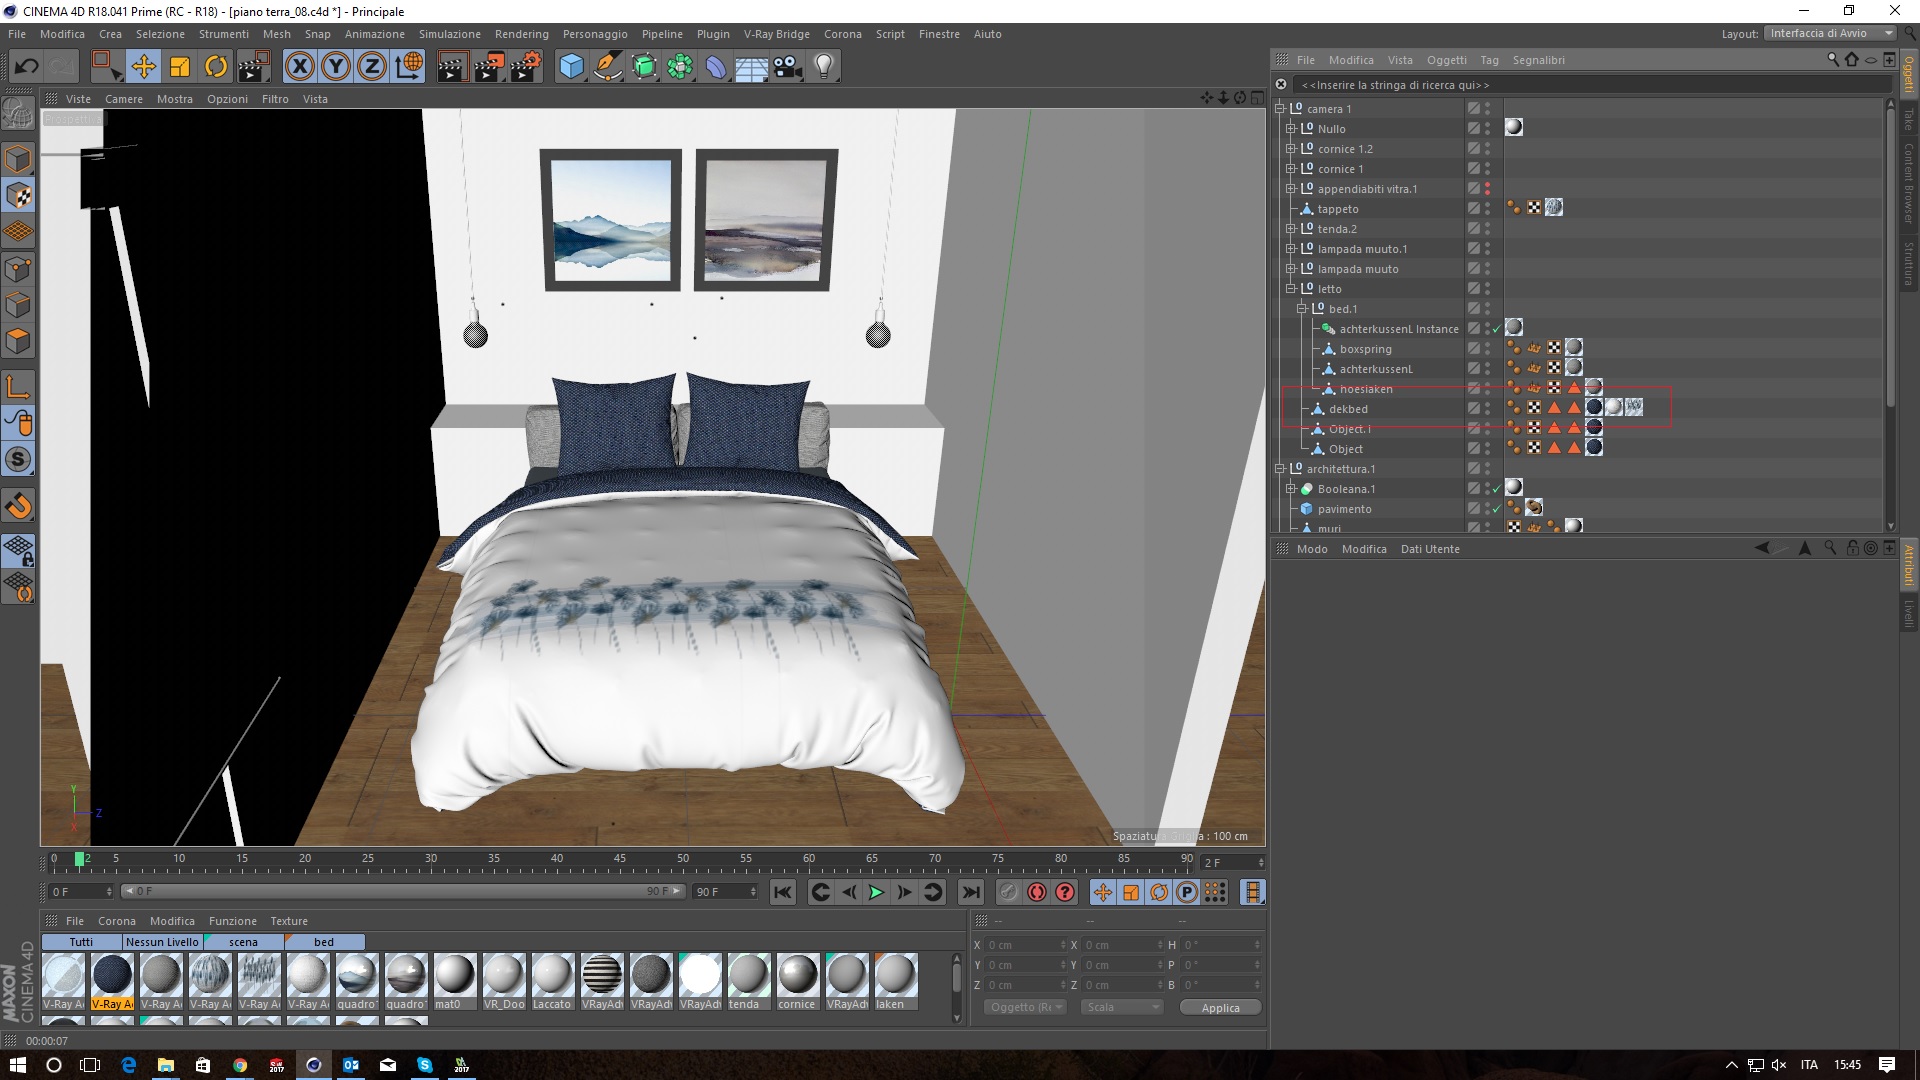Collapse the letto object group

(1291, 289)
